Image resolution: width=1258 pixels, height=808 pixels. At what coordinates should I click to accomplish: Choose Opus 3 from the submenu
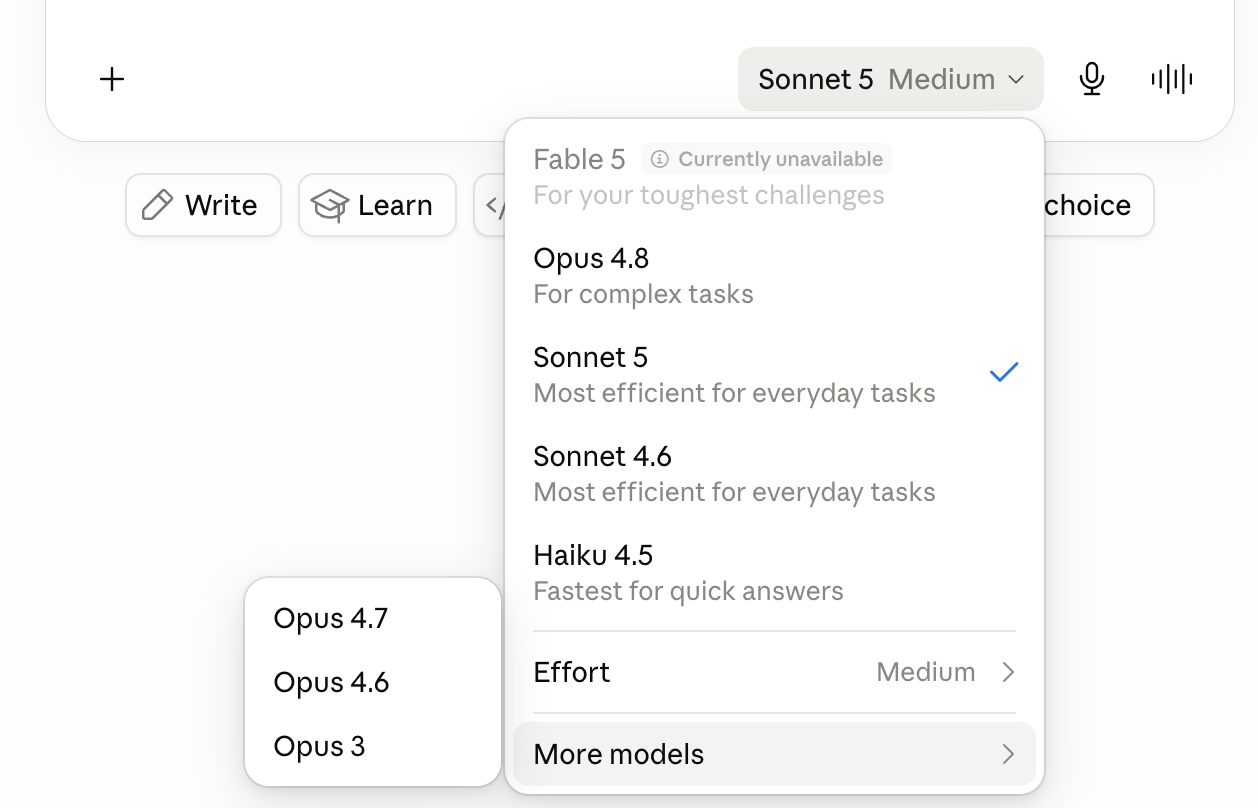tap(373, 746)
